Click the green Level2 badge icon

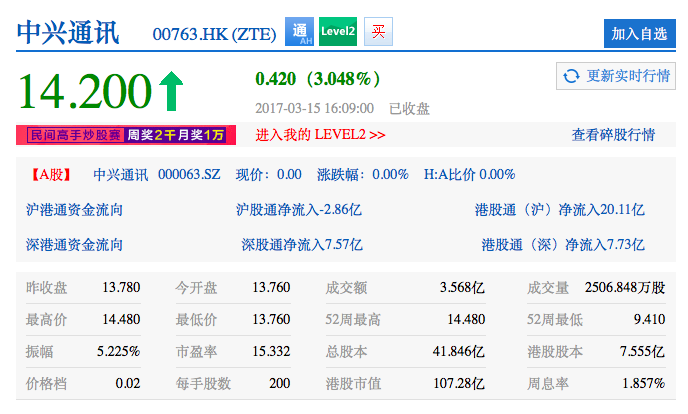coord(339,32)
